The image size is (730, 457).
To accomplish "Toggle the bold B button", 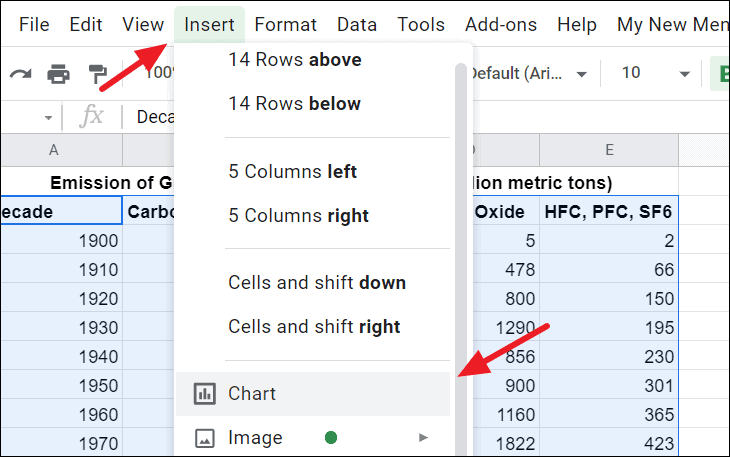I will (x=719, y=73).
